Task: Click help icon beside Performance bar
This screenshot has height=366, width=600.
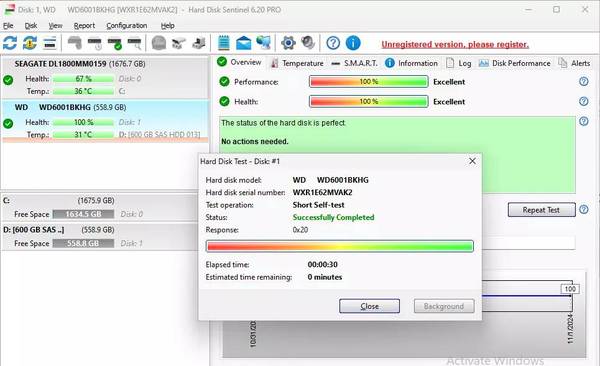Action: tap(584, 81)
